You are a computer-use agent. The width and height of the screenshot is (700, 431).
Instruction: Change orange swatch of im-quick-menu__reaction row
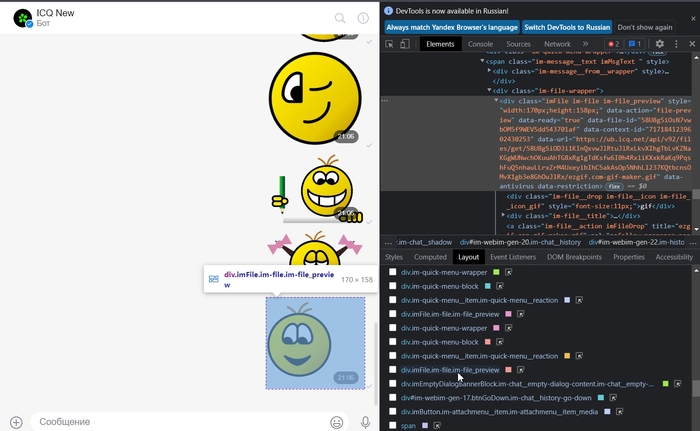click(x=567, y=356)
